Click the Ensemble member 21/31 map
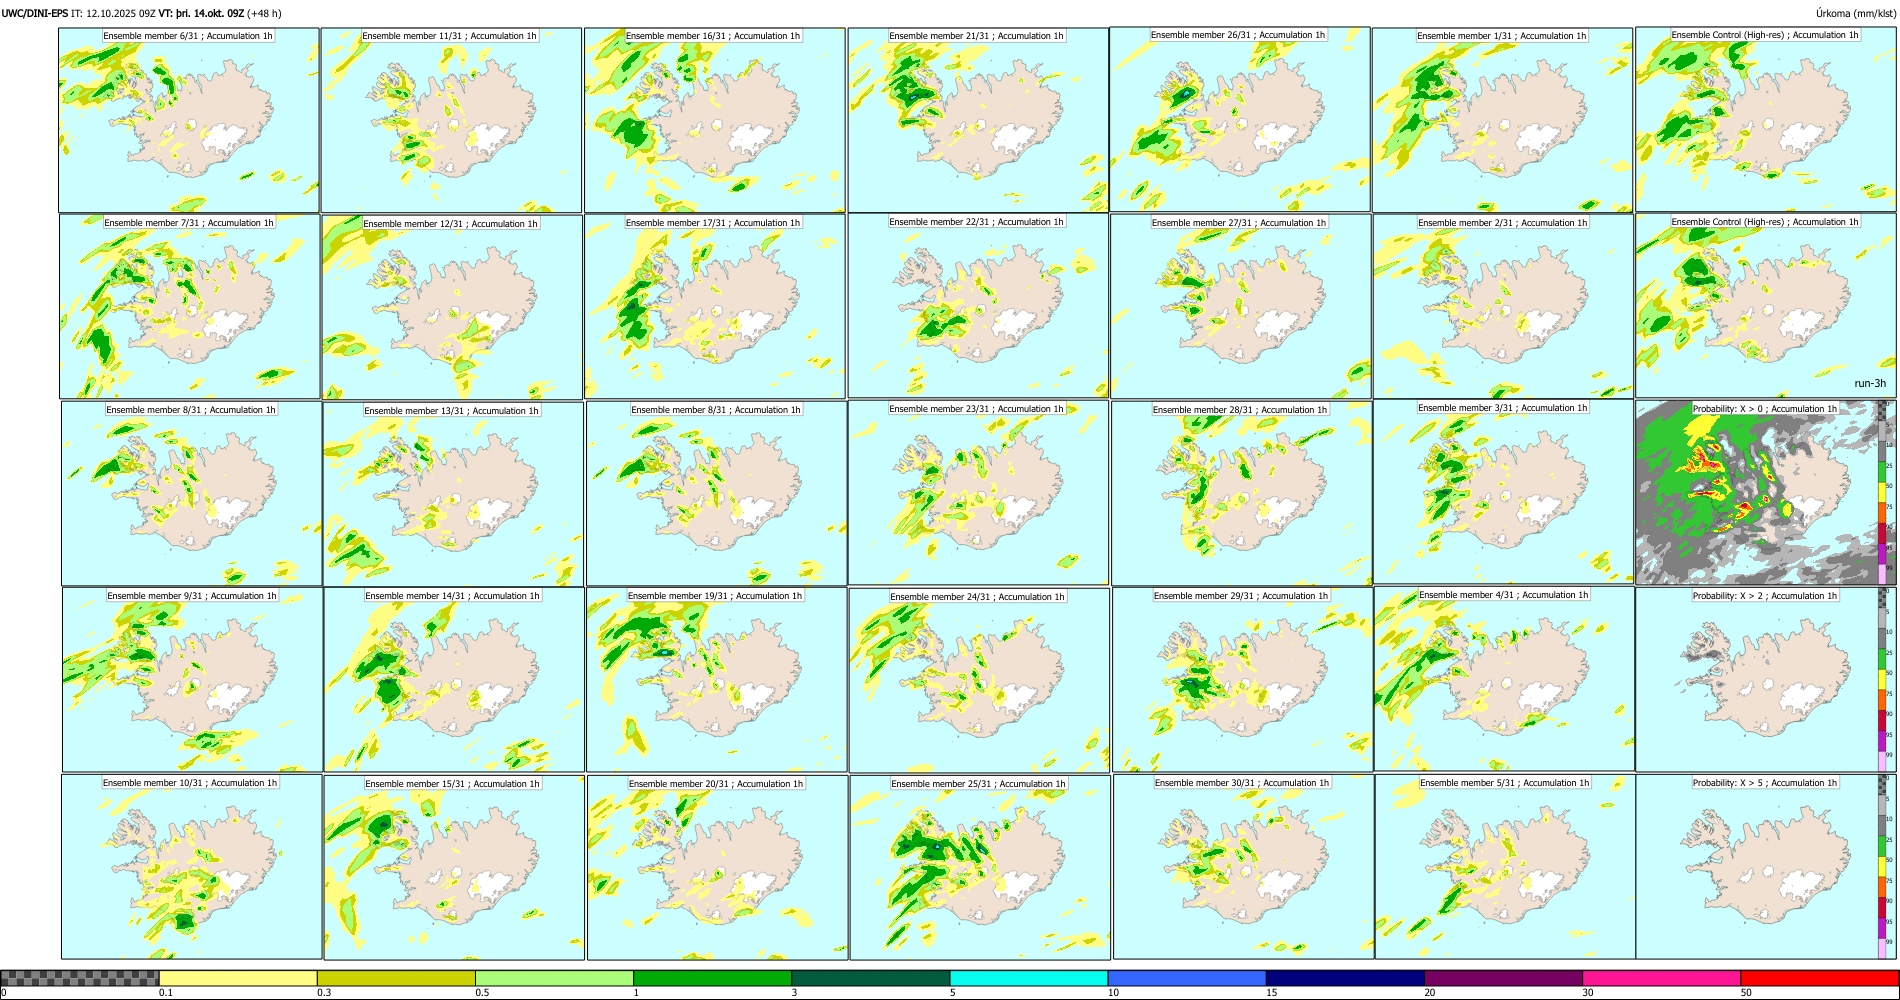1900x1000 pixels. (x=977, y=120)
